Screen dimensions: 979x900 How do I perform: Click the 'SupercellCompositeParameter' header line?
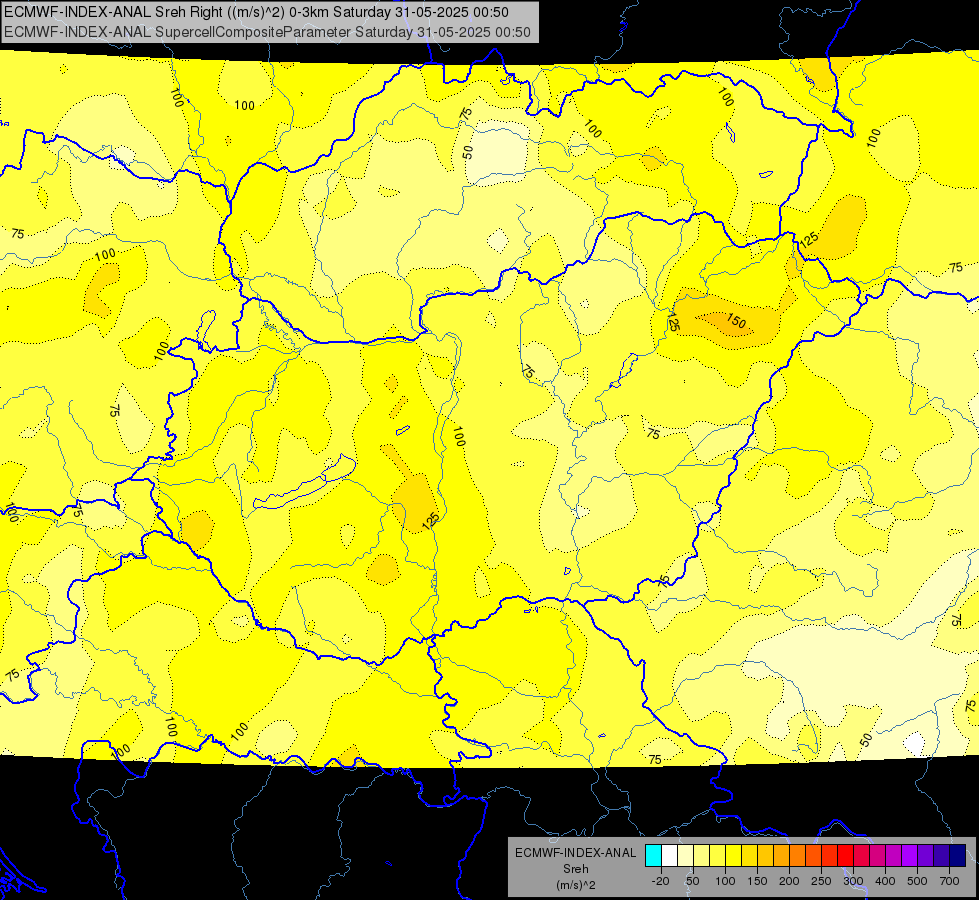coord(267,32)
